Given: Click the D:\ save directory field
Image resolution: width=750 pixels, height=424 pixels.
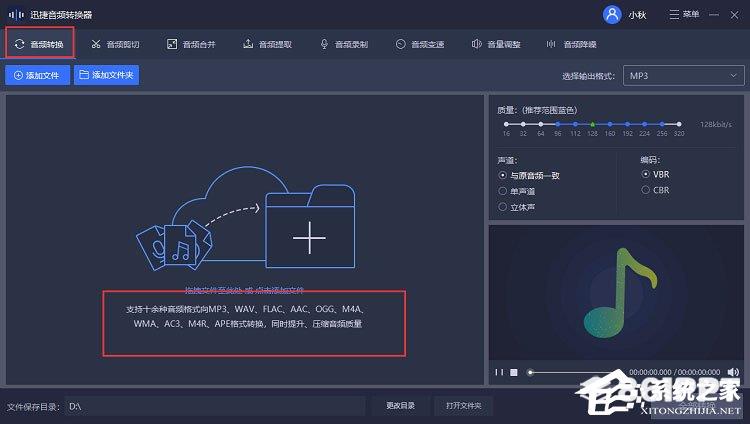Looking at the screenshot, I should [215, 406].
